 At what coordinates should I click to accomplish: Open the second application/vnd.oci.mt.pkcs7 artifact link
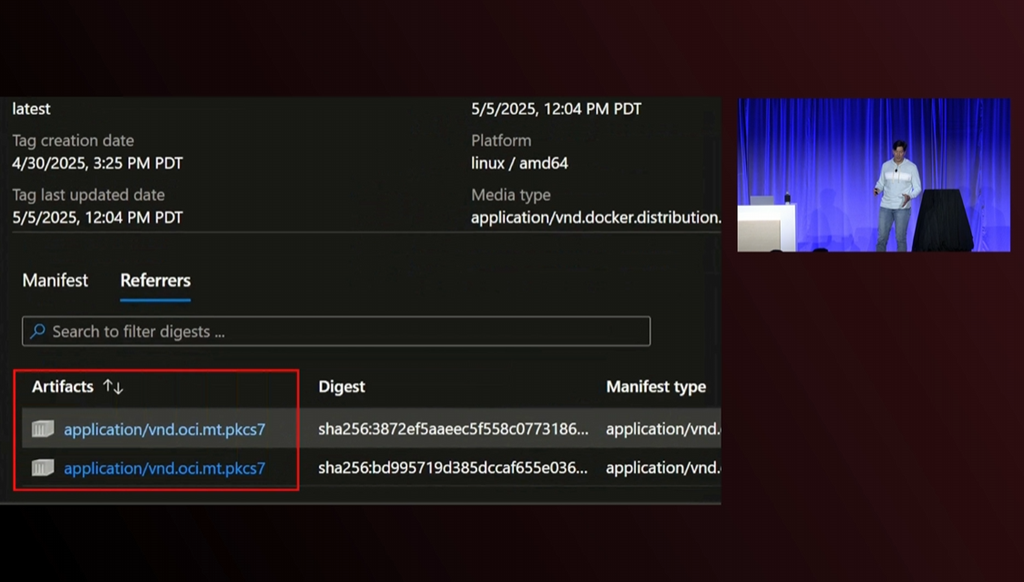pyautogui.click(x=165, y=468)
